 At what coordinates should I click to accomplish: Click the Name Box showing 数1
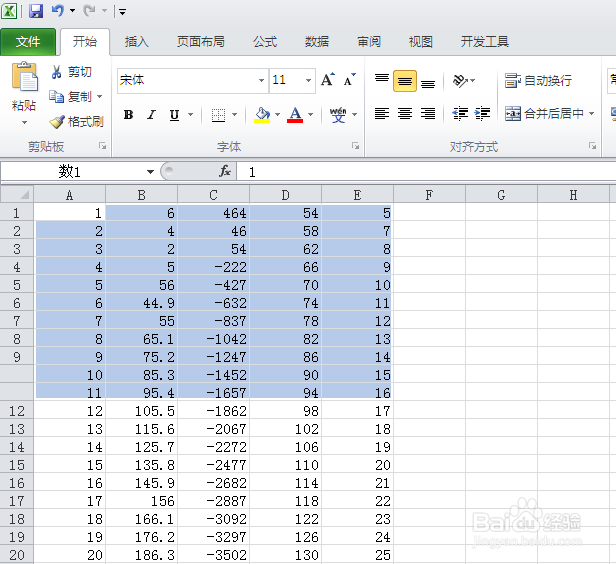click(73, 172)
